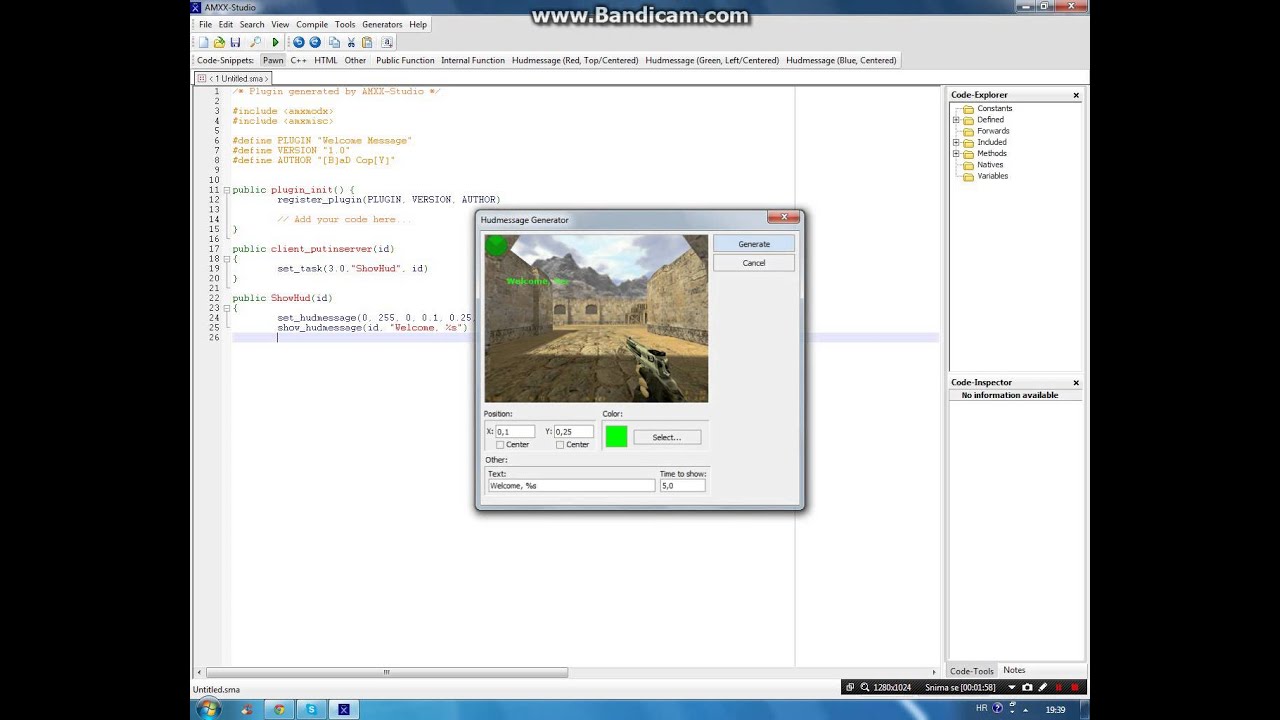Click the Y position input field
1280x720 pixels.
(574, 432)
